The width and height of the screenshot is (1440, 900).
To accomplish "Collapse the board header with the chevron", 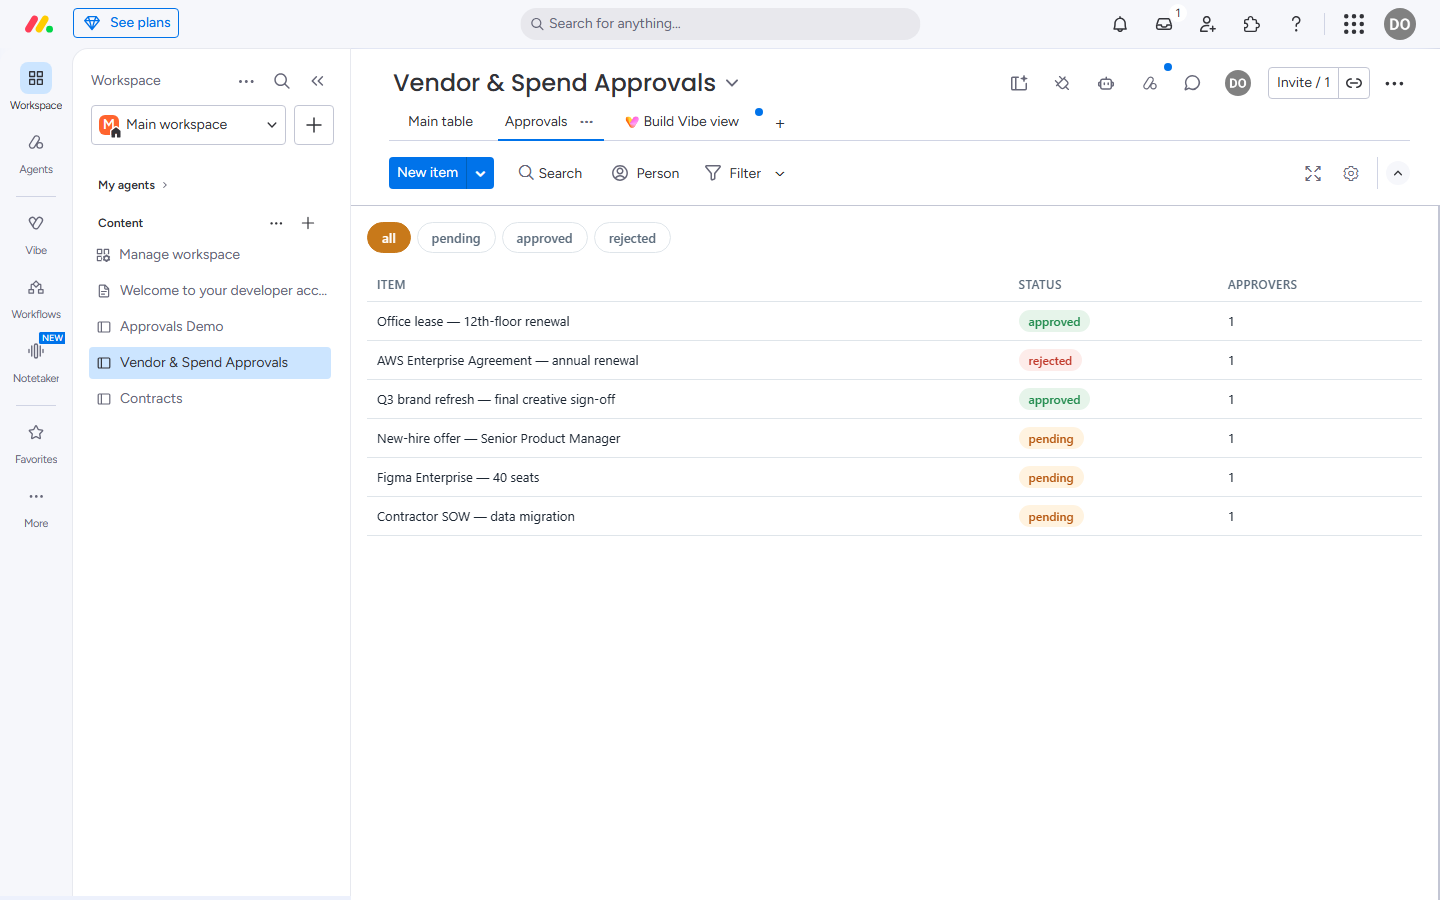I will point(1398,174).
